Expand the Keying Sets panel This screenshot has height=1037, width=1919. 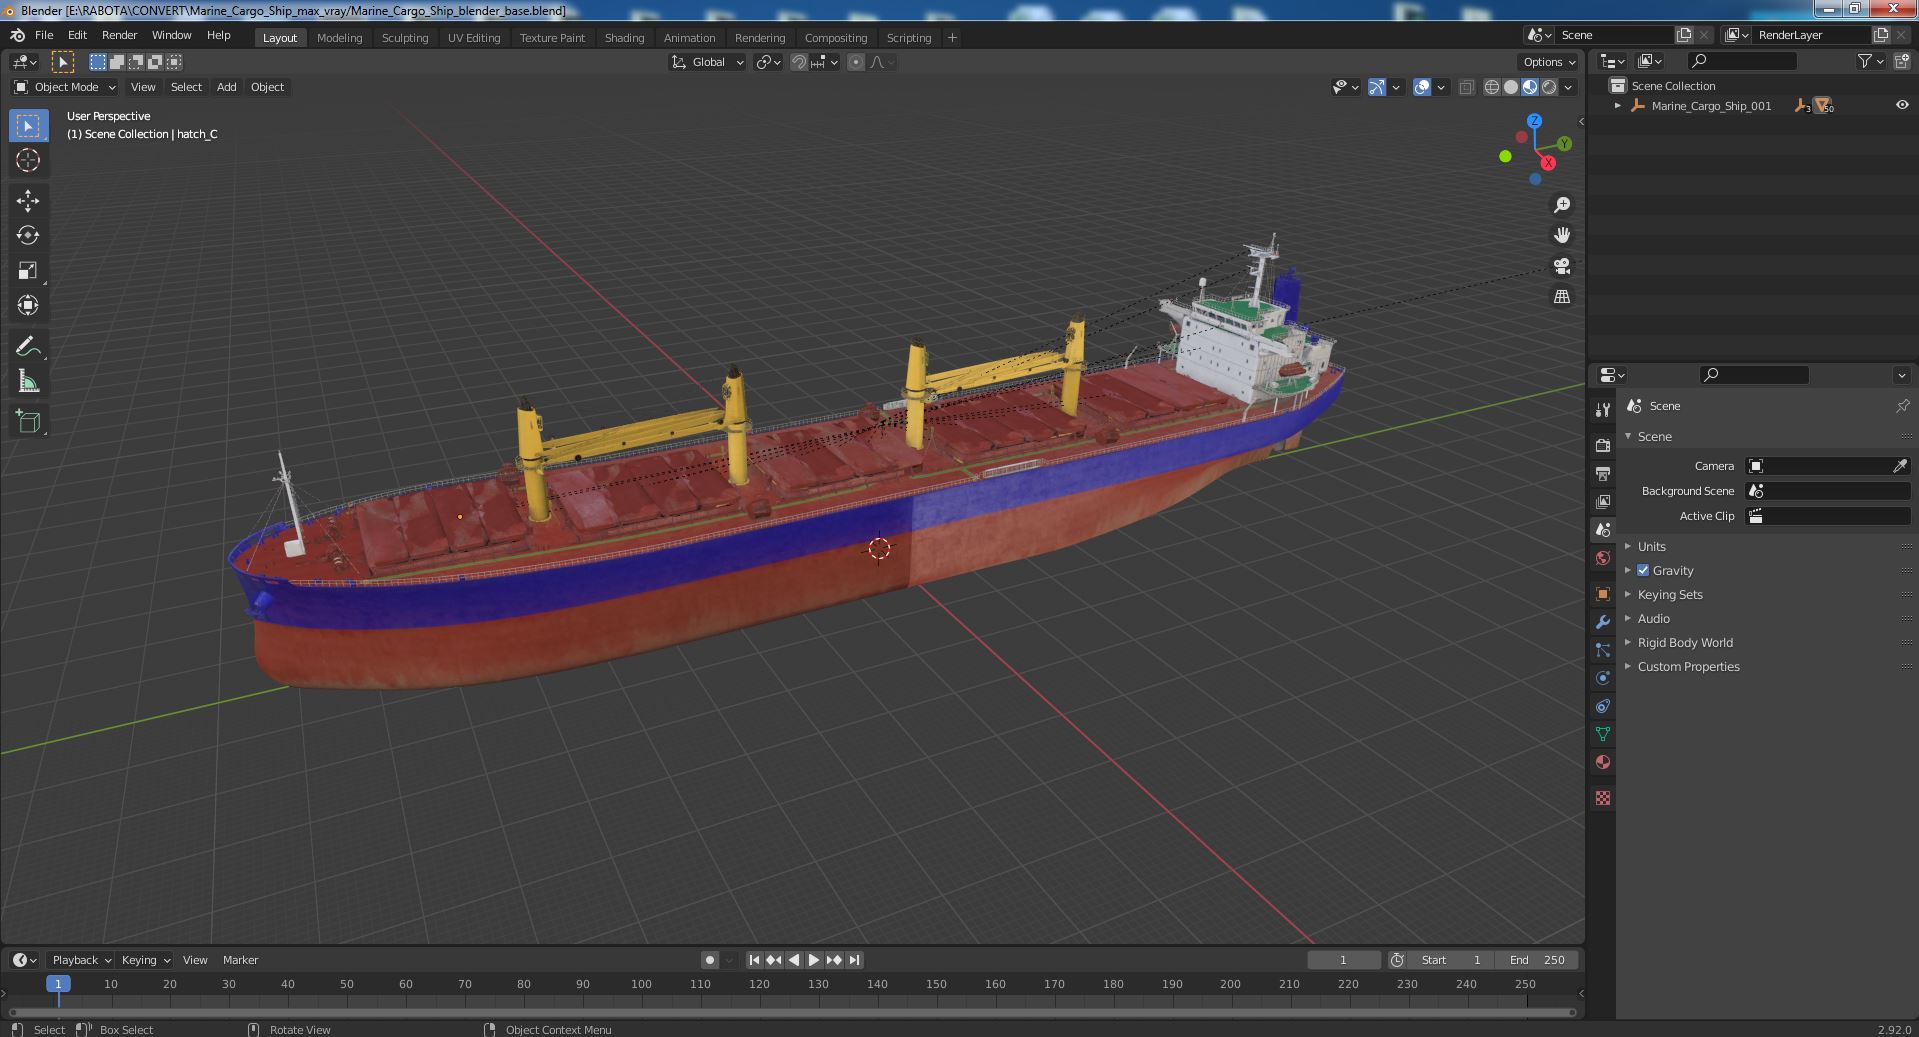click(x=1669, y=595)
